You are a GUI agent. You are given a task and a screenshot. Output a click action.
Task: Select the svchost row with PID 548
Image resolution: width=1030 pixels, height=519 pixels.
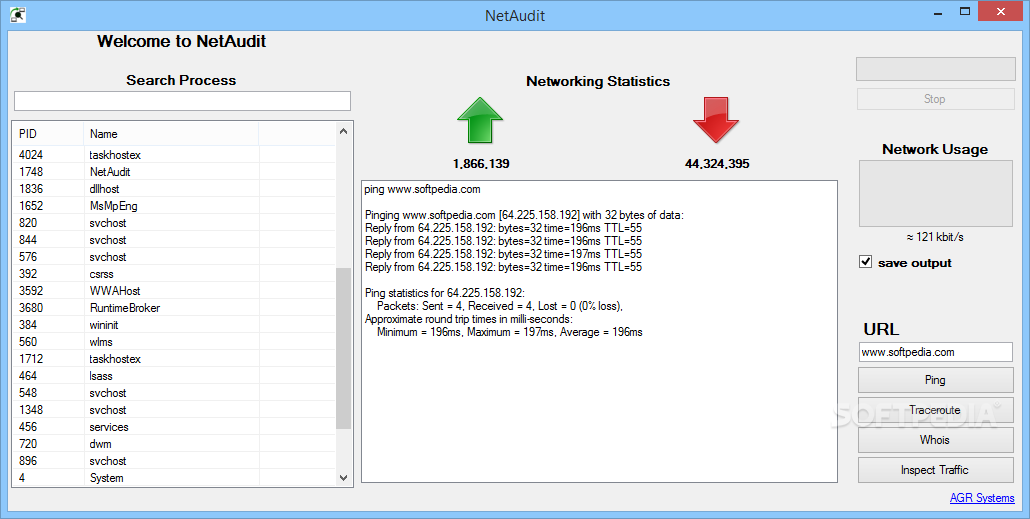(174, 394)
